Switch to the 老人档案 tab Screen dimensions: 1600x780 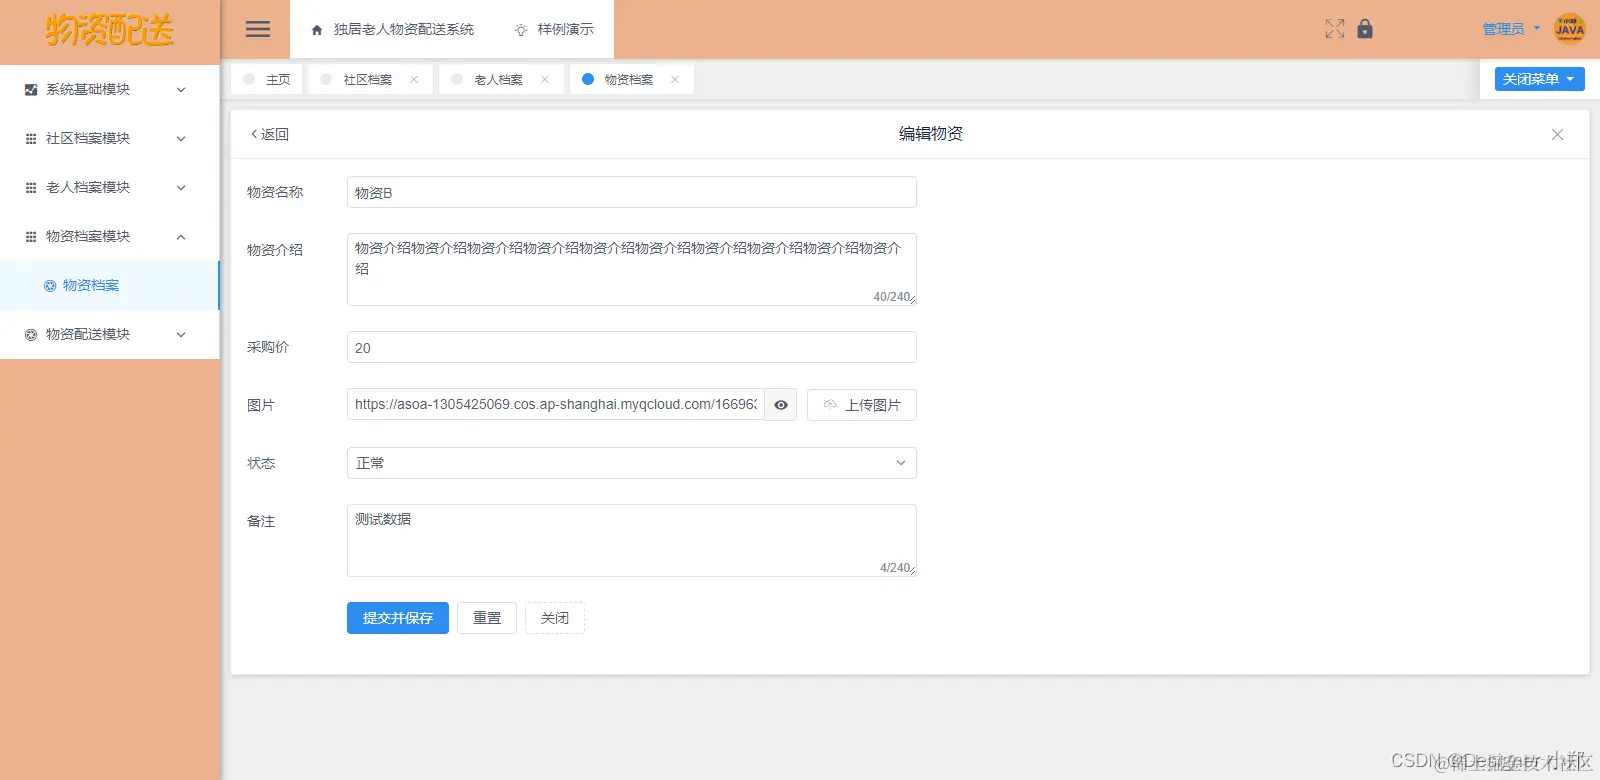[x=502, y=79]
